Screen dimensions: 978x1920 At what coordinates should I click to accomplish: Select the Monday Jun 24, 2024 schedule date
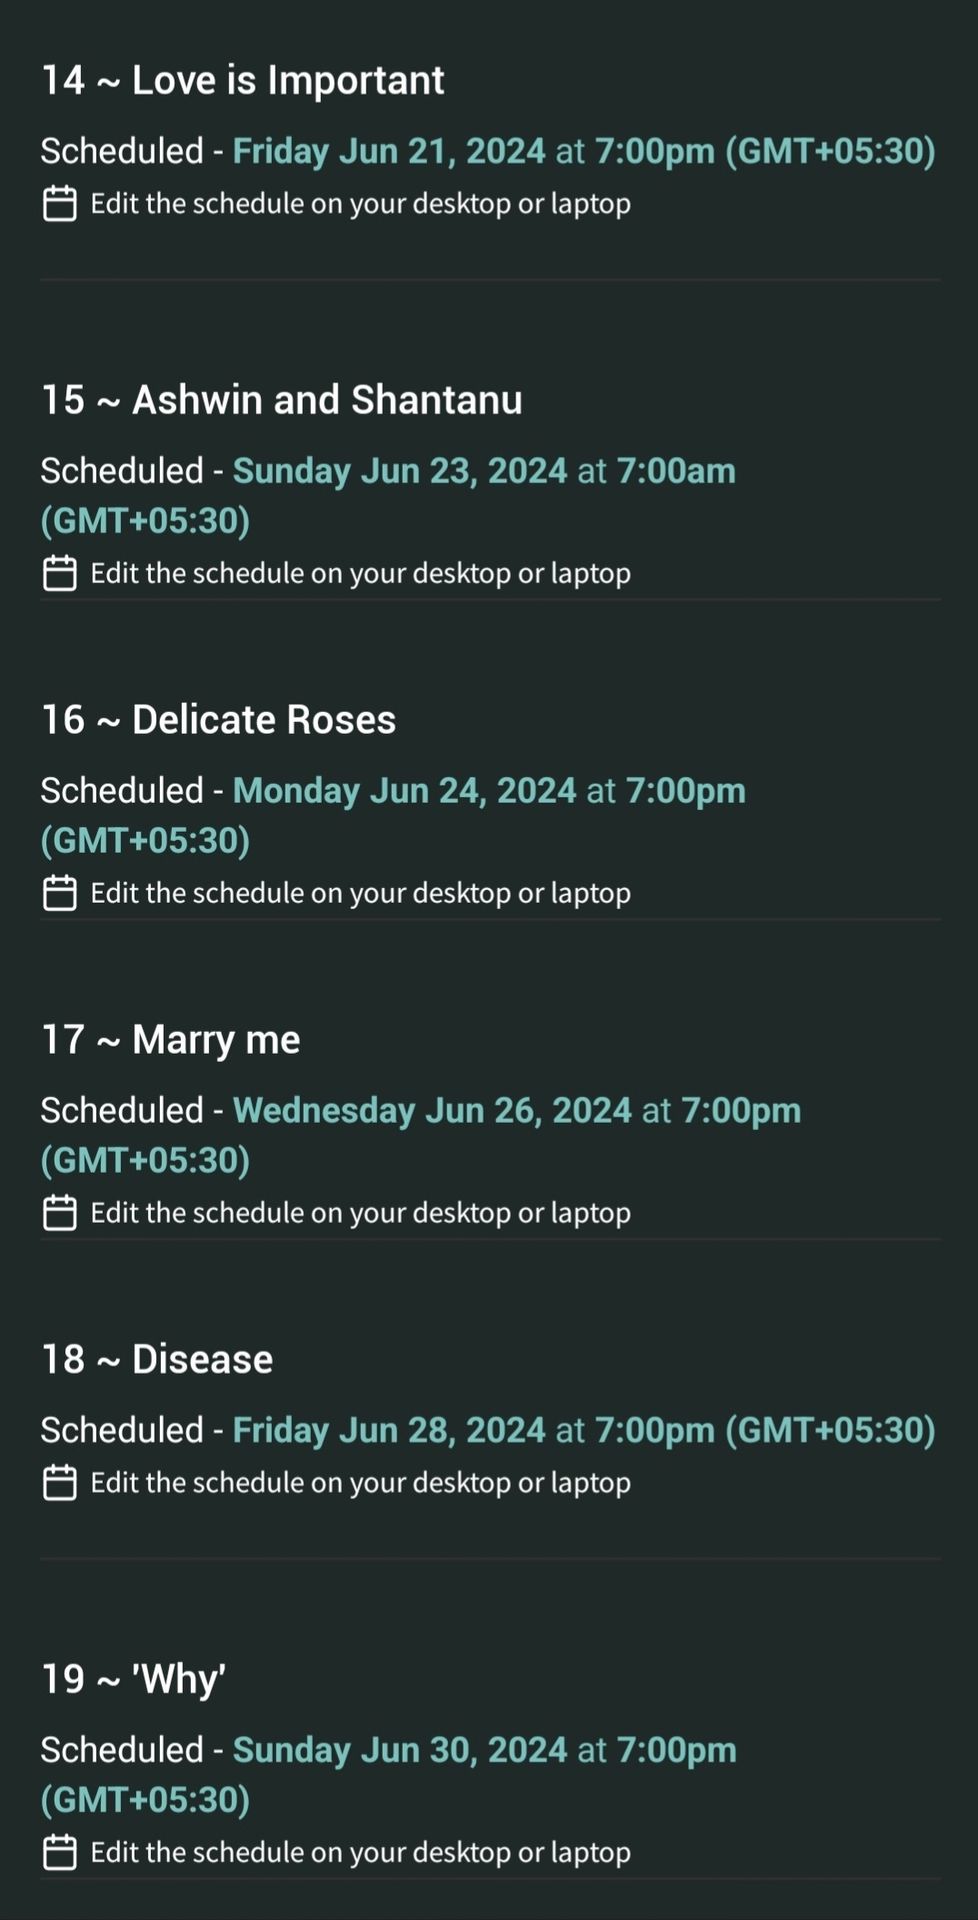[405, 791]
